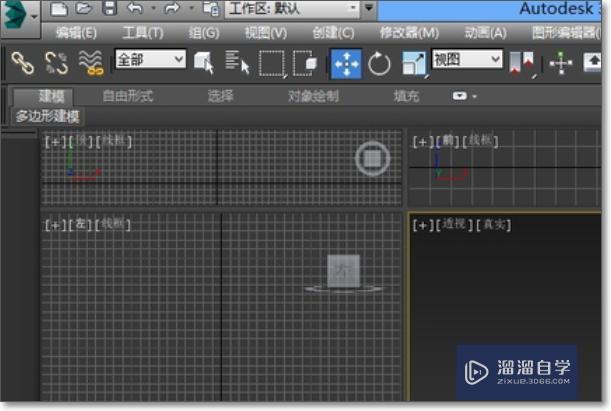Click the project folder icon in quick access

pos(212,9)
